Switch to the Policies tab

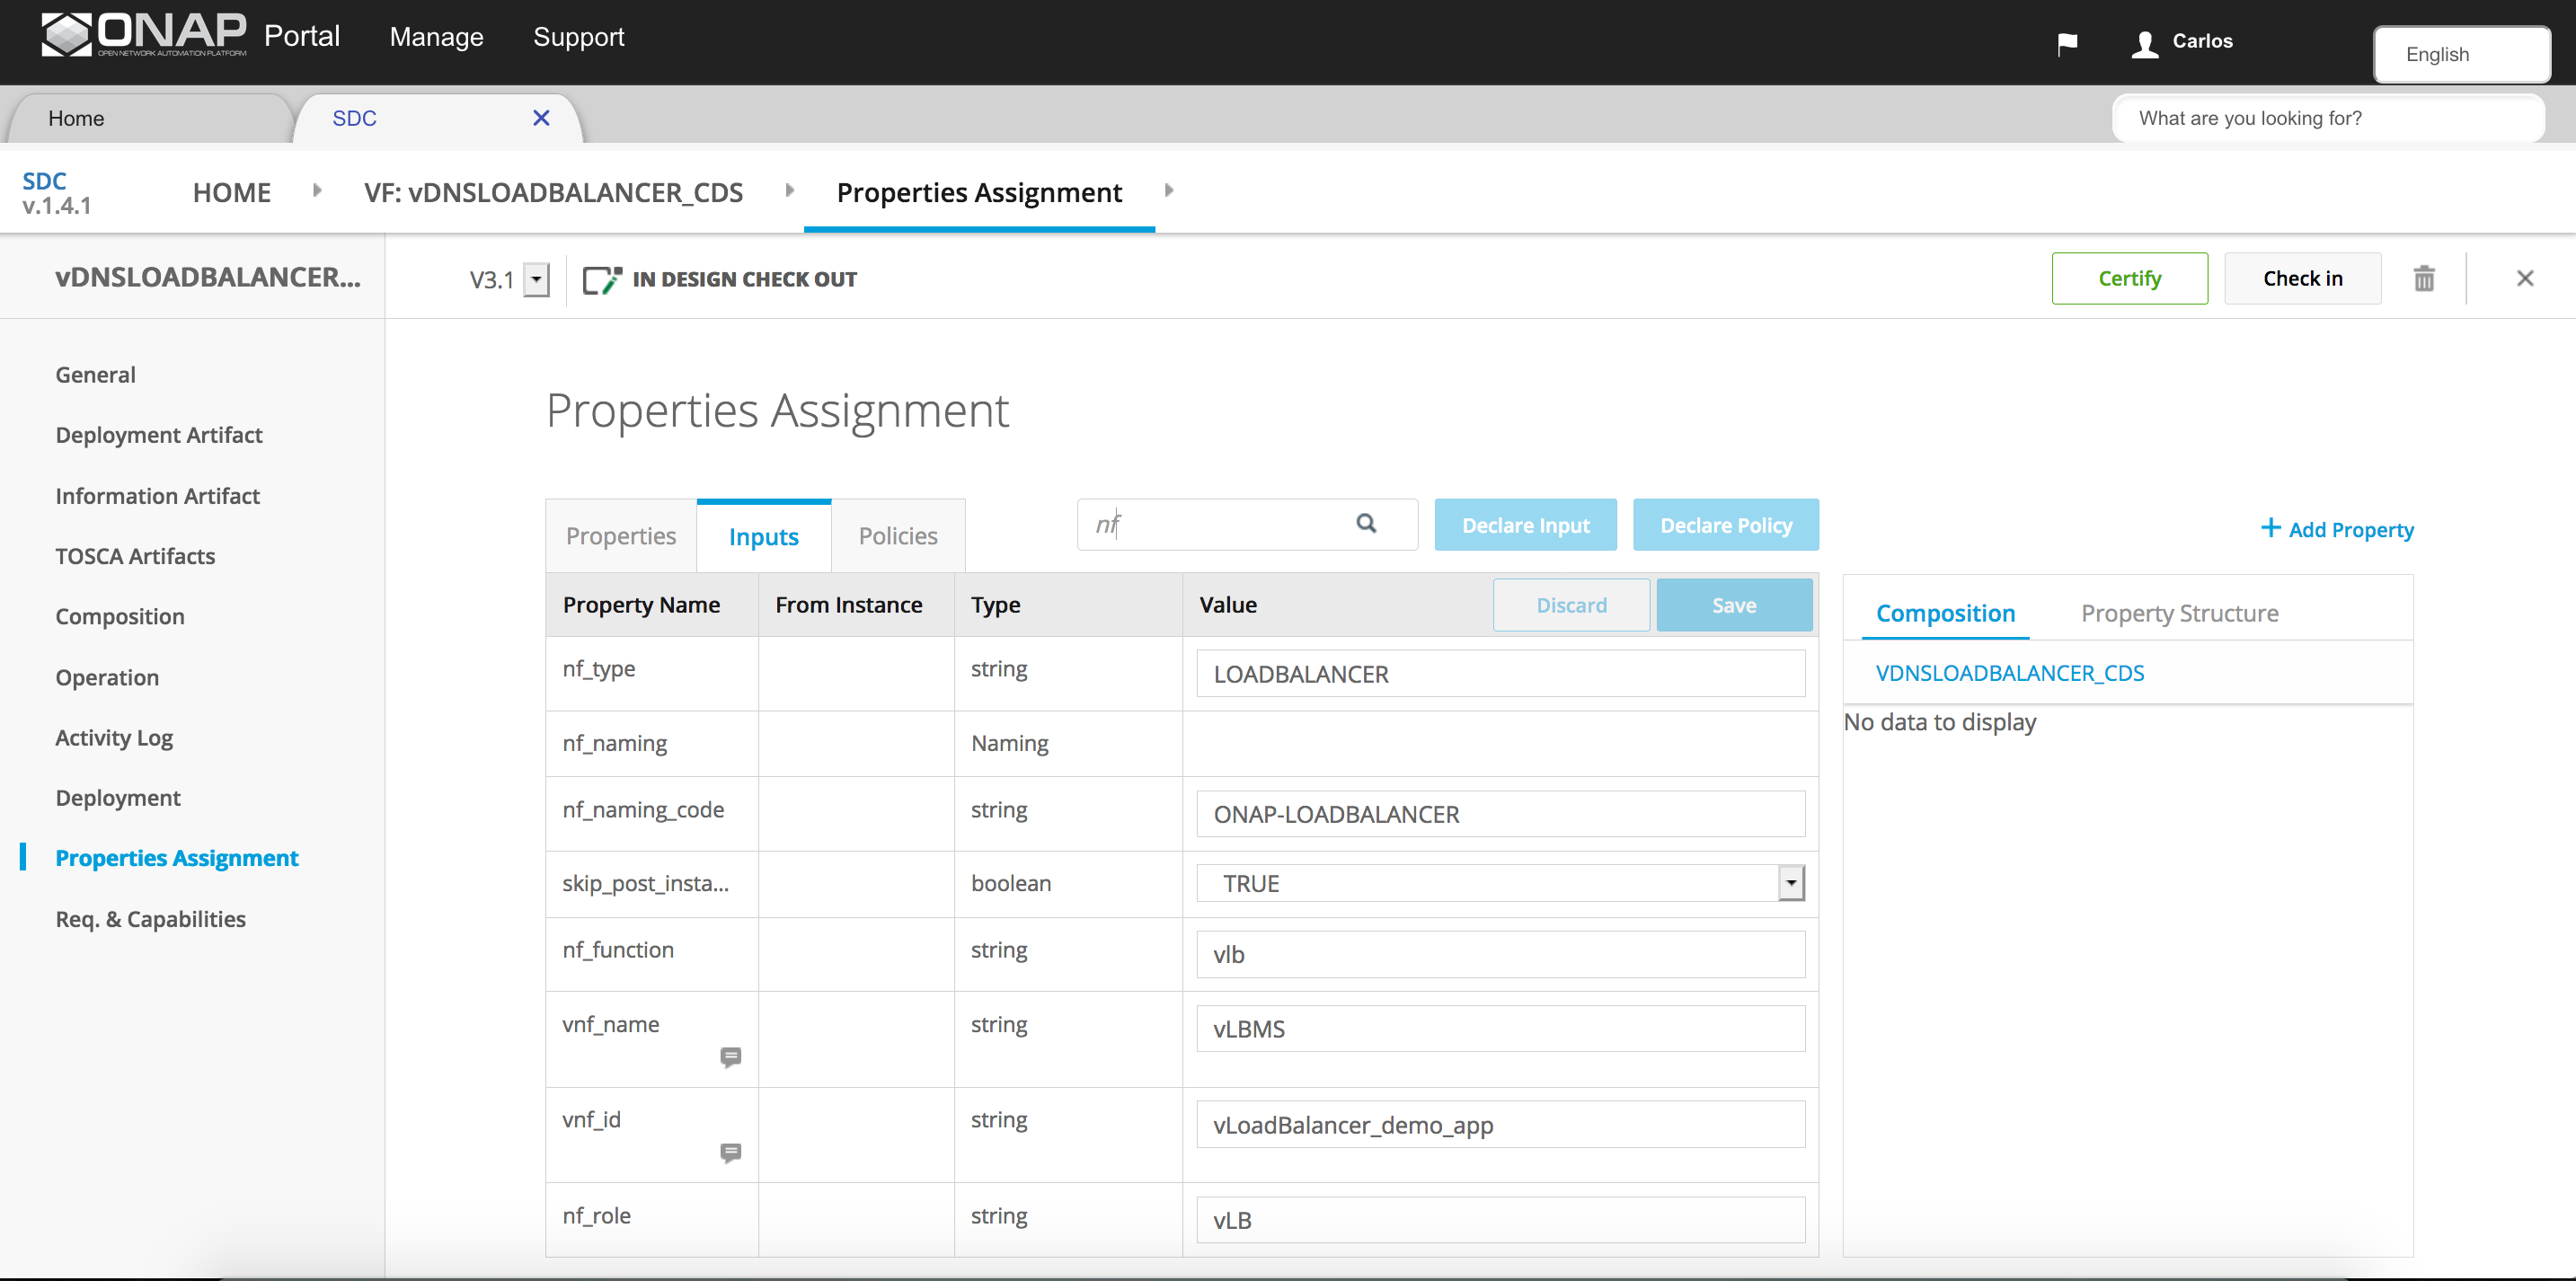point(898,536)
